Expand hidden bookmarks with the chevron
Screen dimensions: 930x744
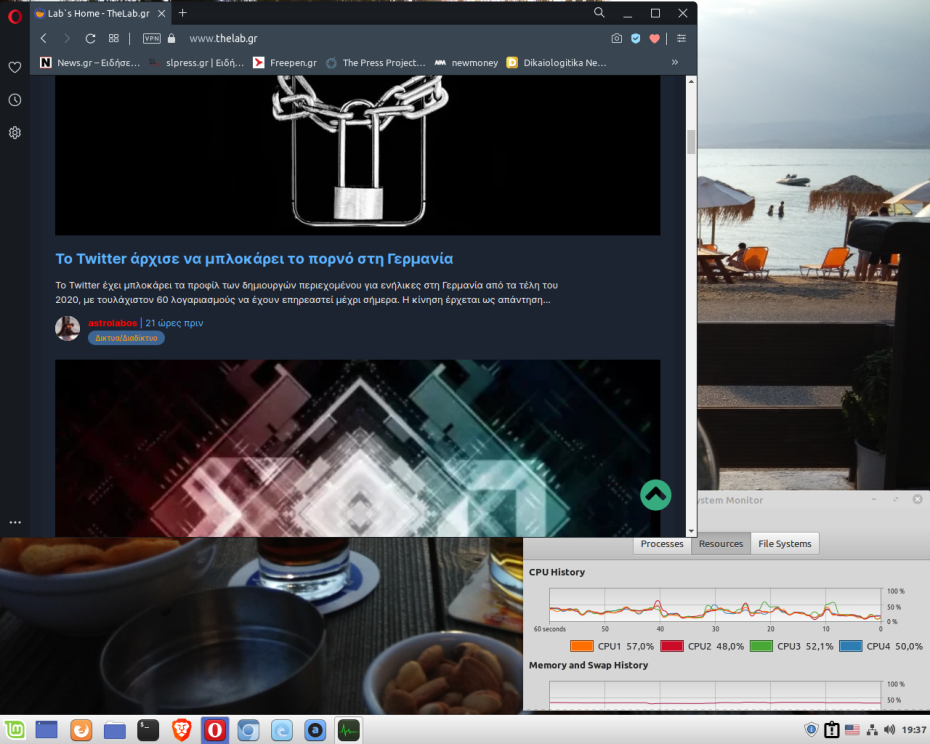pyautogui.click(x=674, y=62)
